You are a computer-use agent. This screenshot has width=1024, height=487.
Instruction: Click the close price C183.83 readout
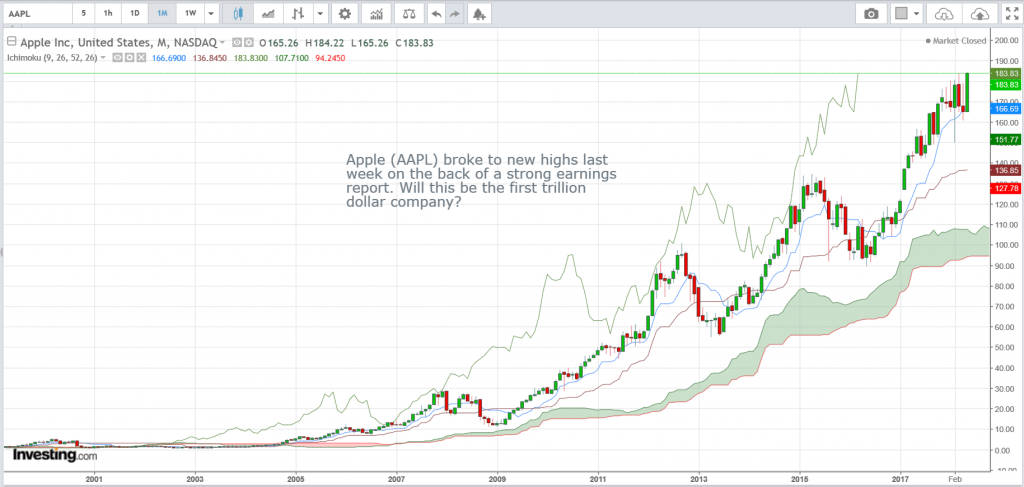tap(415, 43)
